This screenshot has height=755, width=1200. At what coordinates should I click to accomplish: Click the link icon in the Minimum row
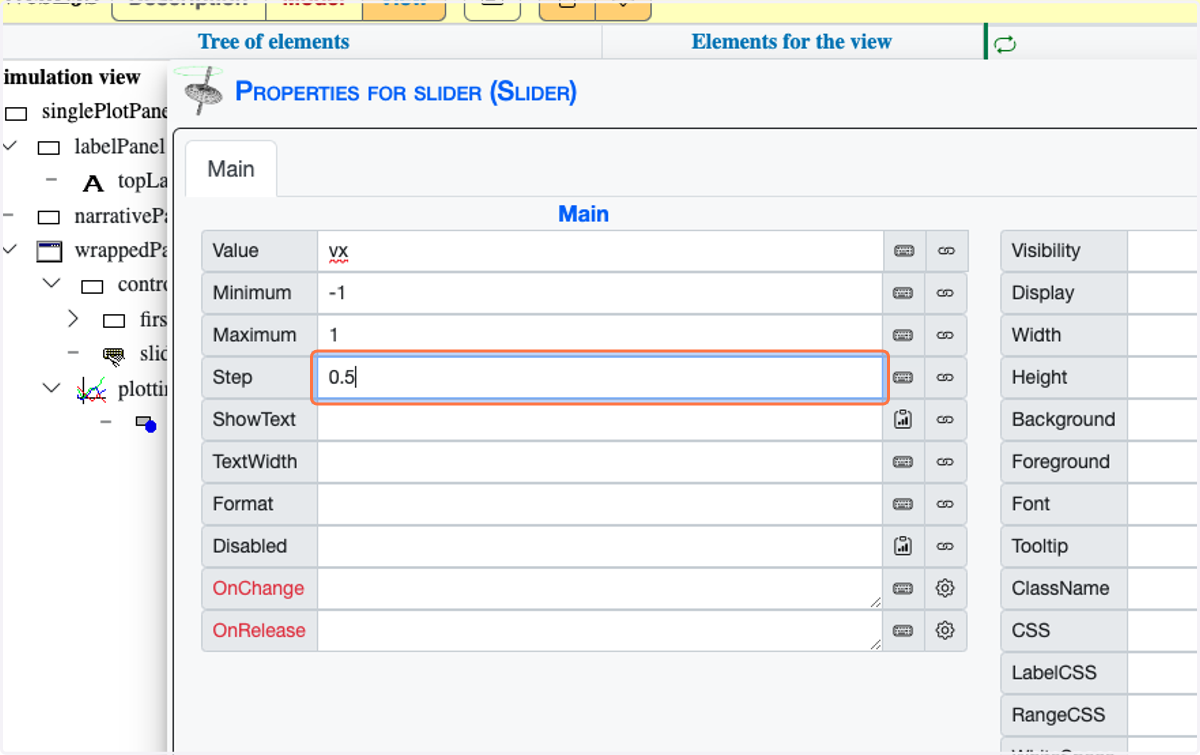click(x=946, y=293)
